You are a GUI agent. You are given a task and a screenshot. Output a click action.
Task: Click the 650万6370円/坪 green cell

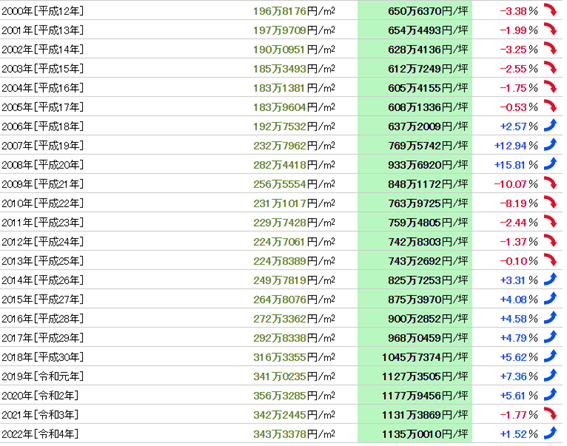point(415,10)
